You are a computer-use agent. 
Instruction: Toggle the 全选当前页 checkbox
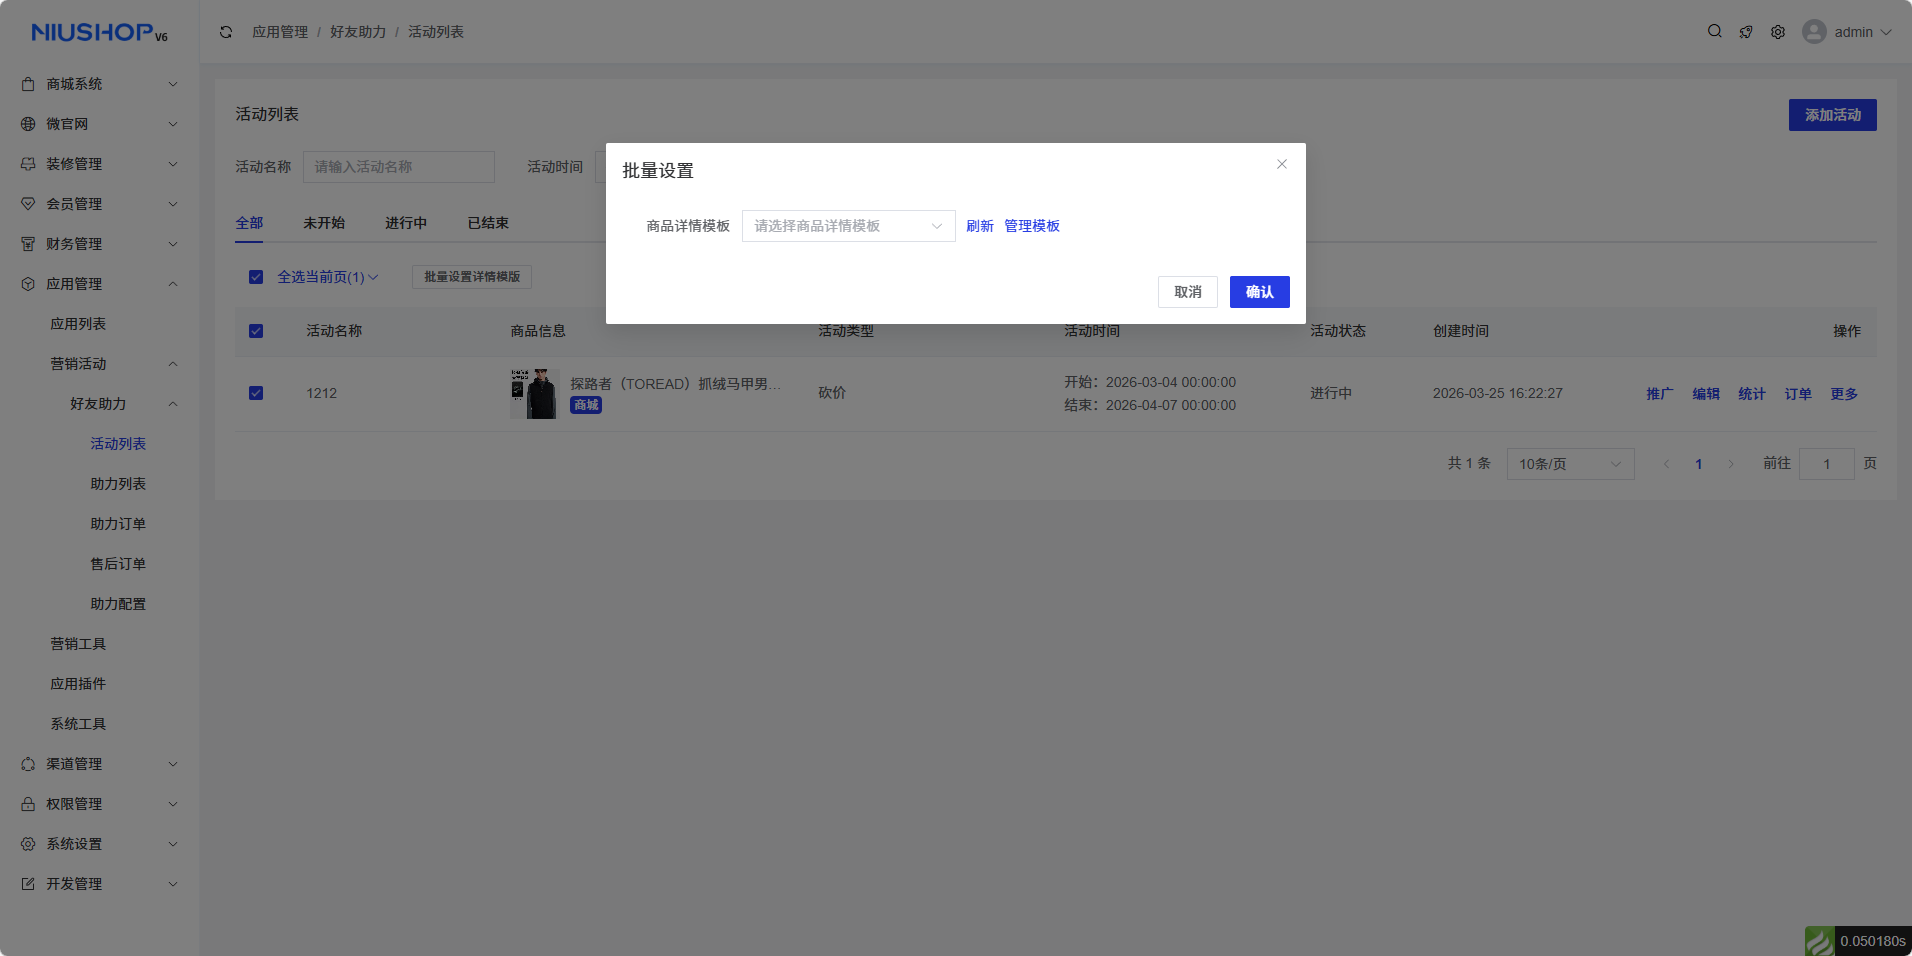[256, 277]
